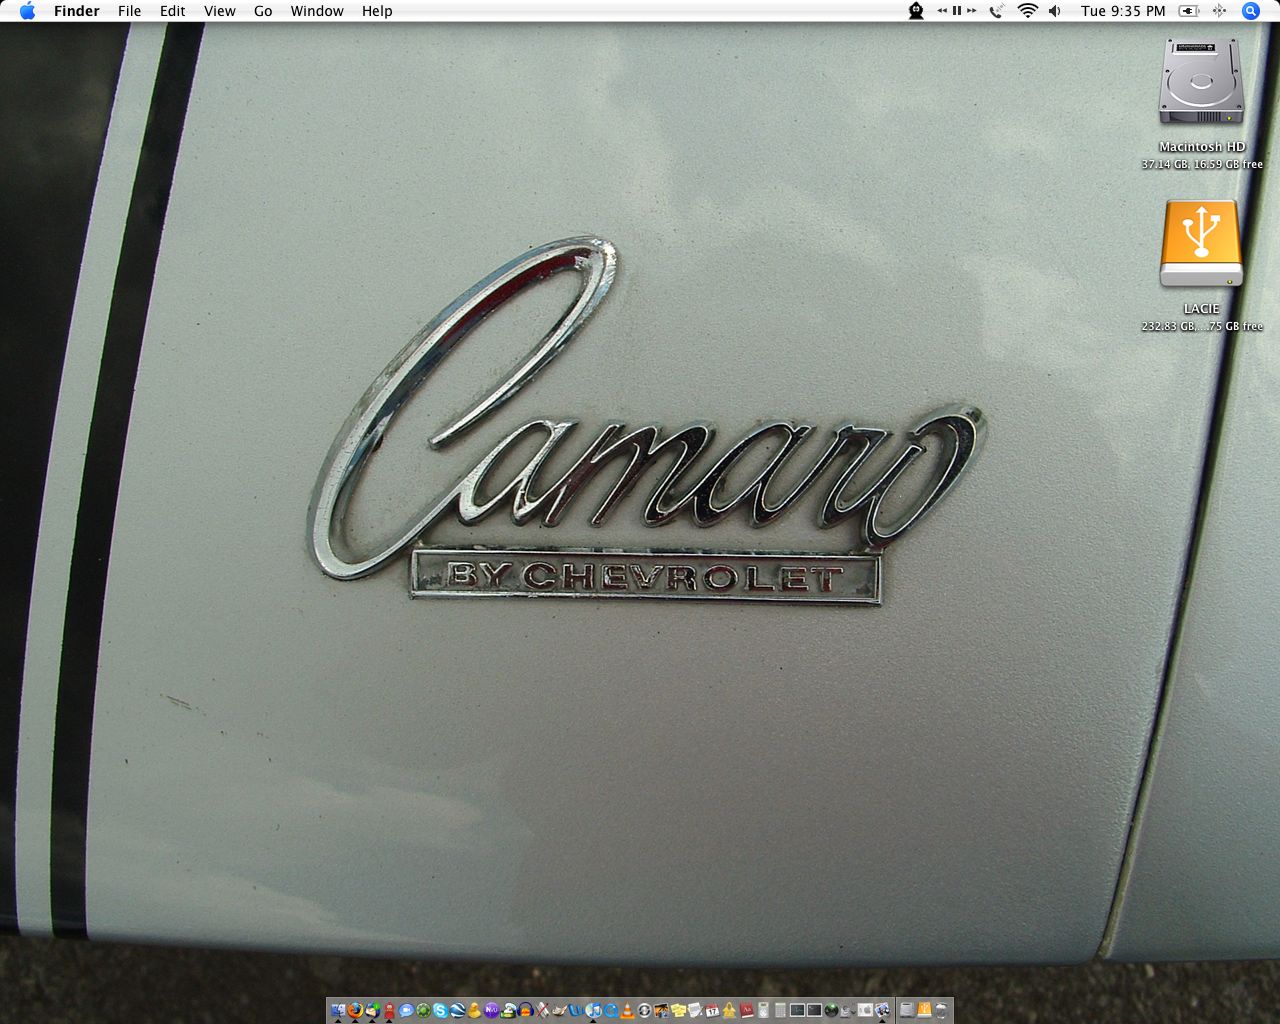Screen dimensions: 1280x1024
Task: Skip to next track in menu bar
Action: click(x=971, y=11)
